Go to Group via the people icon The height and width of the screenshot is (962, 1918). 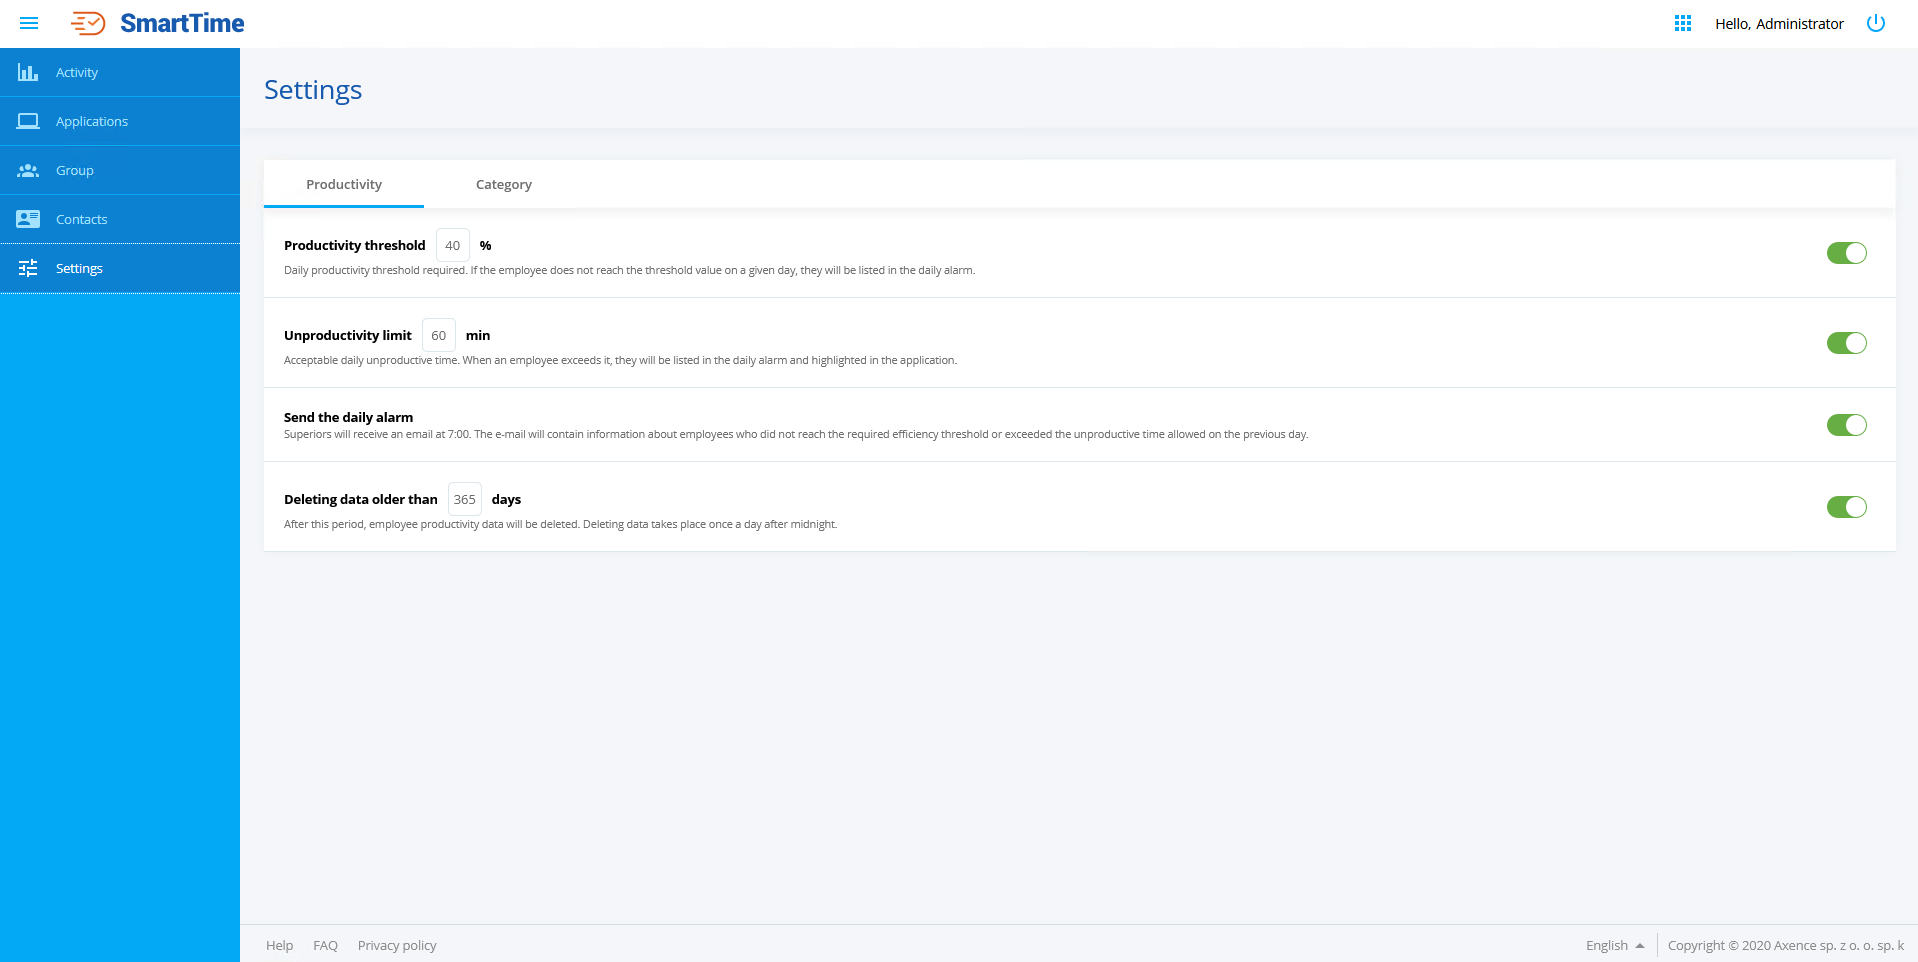(28, 170)
